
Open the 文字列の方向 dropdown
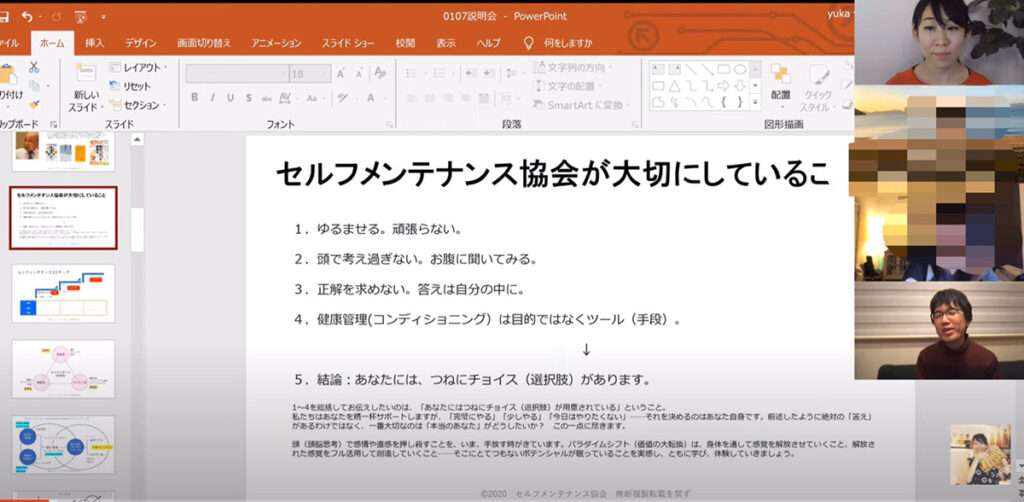(574, 67)
